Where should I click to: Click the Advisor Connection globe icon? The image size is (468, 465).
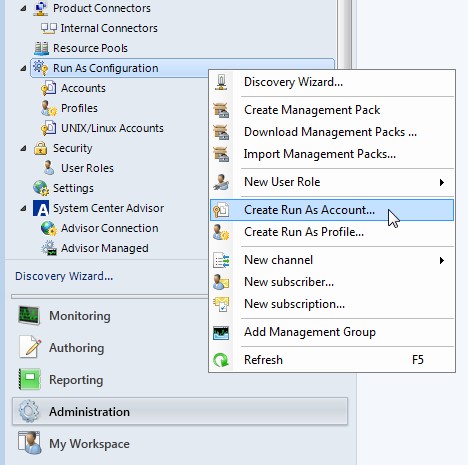click(x=49, y=228)
